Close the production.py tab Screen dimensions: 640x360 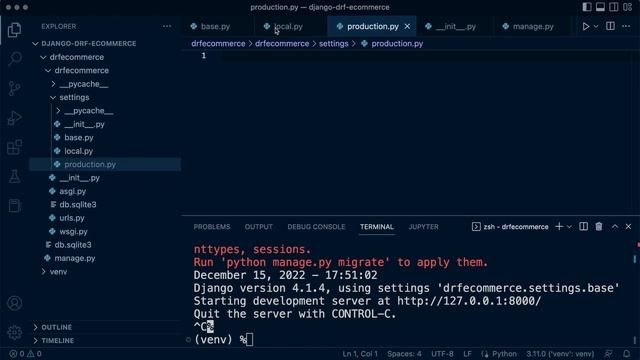click(407, 26)
